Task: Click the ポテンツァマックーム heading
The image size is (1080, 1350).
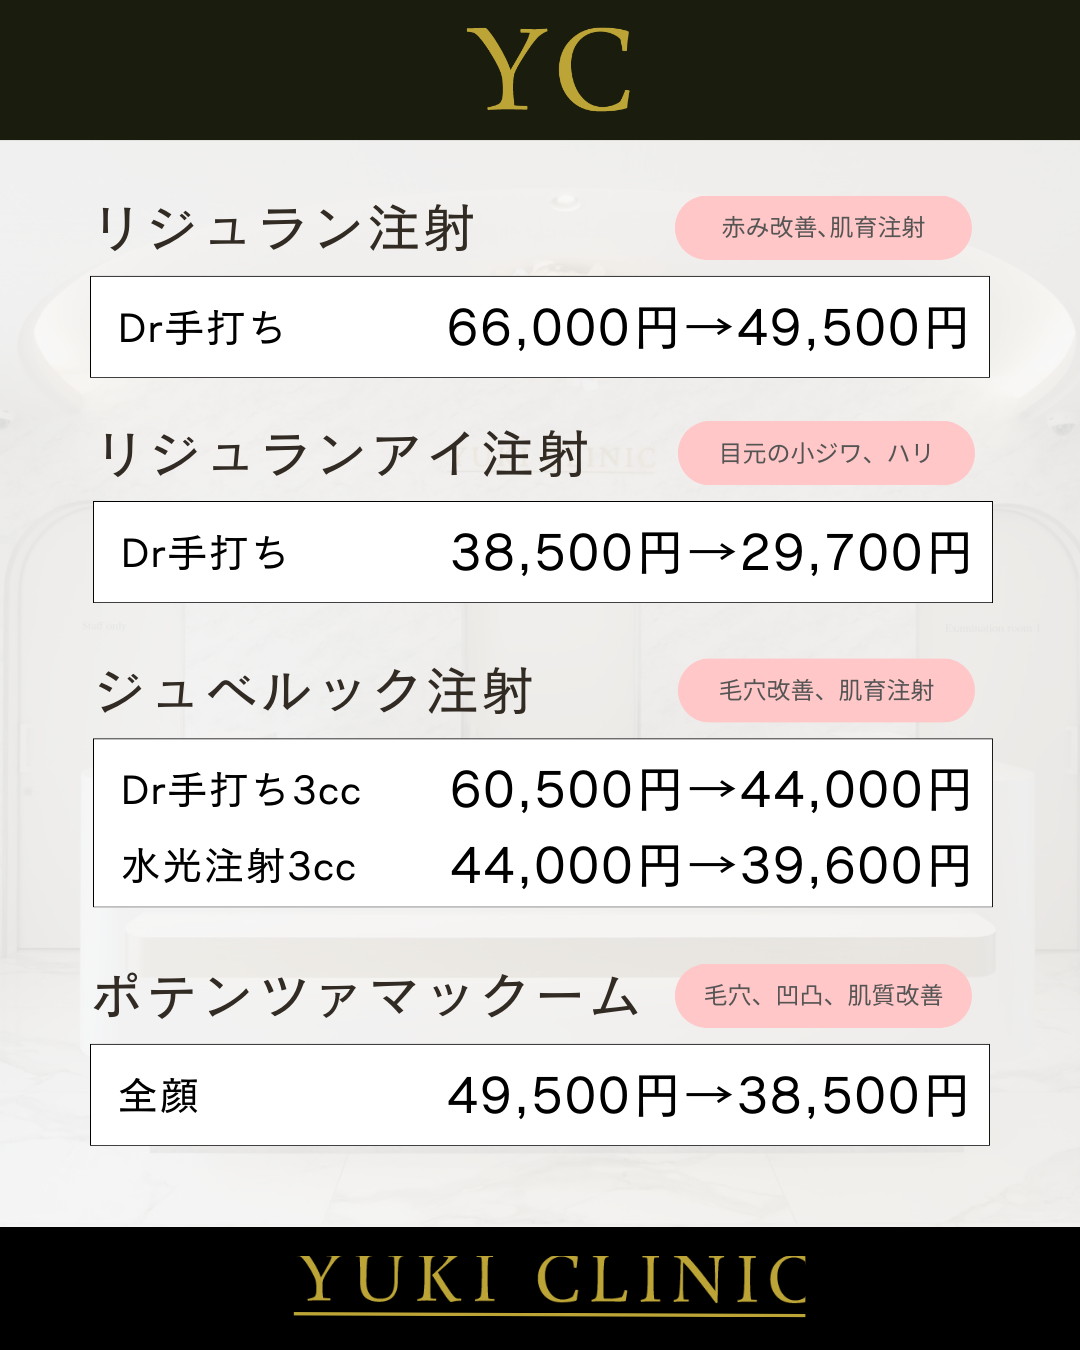Action: 366,996
